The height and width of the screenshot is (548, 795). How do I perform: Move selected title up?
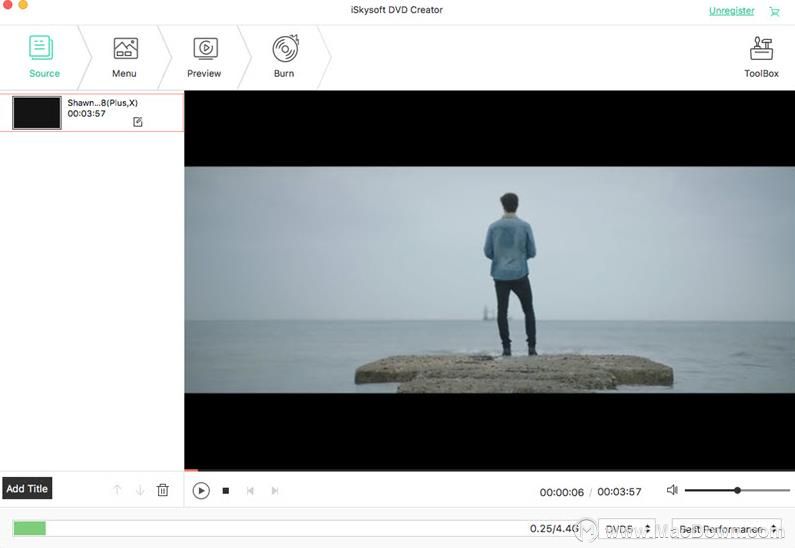(117, 490)
